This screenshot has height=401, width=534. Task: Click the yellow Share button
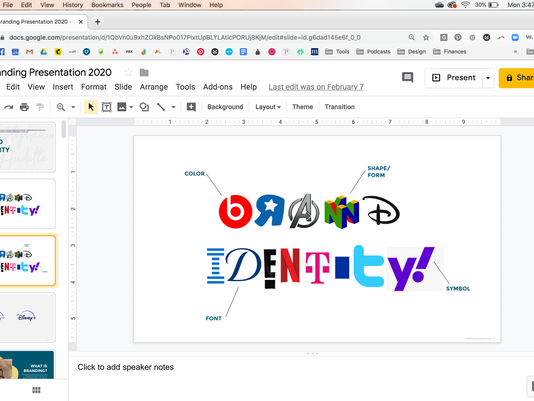click(x=517, y=78)
